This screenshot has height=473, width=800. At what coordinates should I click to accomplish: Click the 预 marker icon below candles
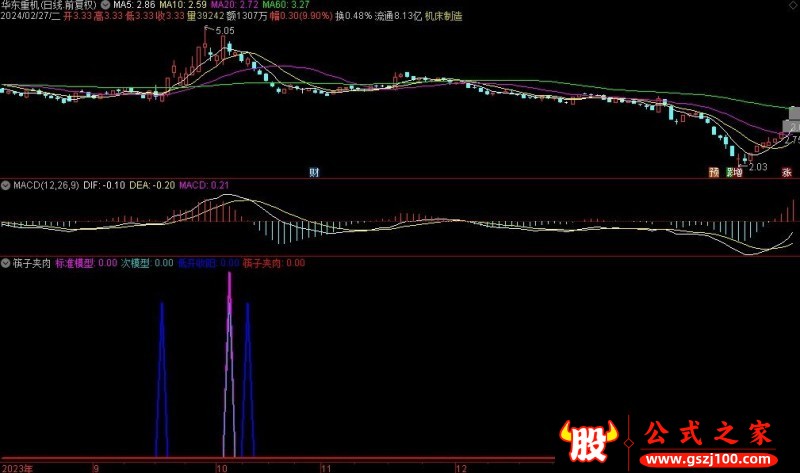pos(714,172)
